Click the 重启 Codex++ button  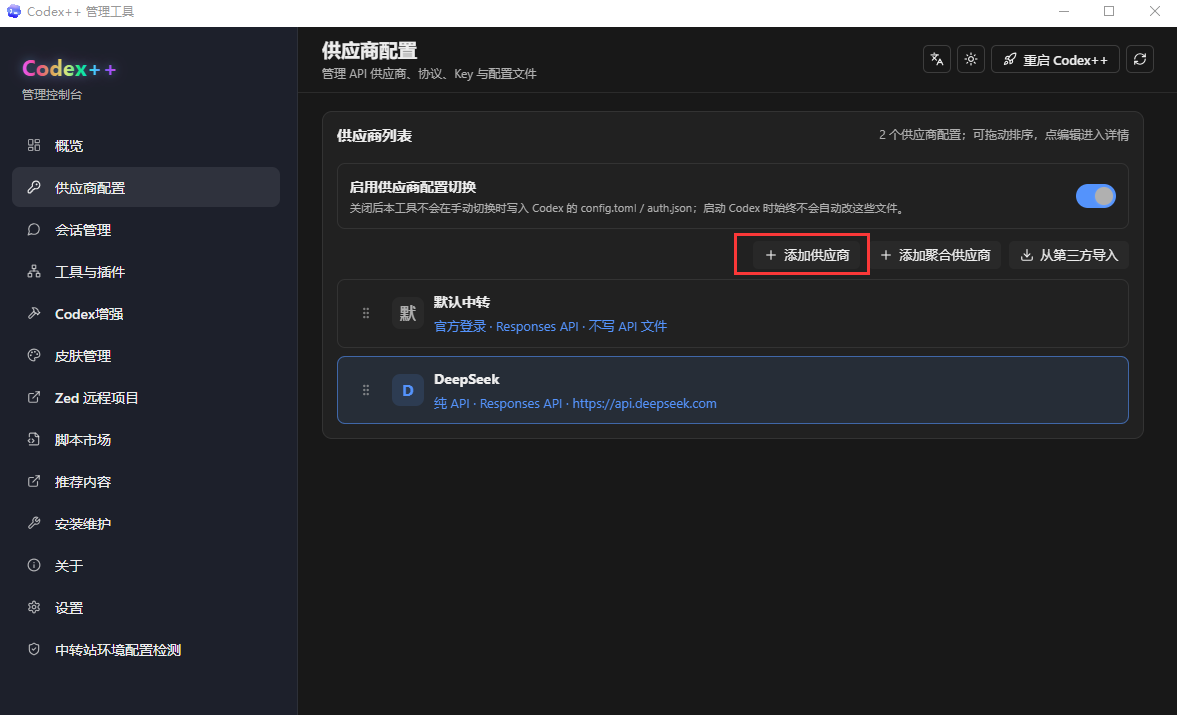tap(1055, 59)
